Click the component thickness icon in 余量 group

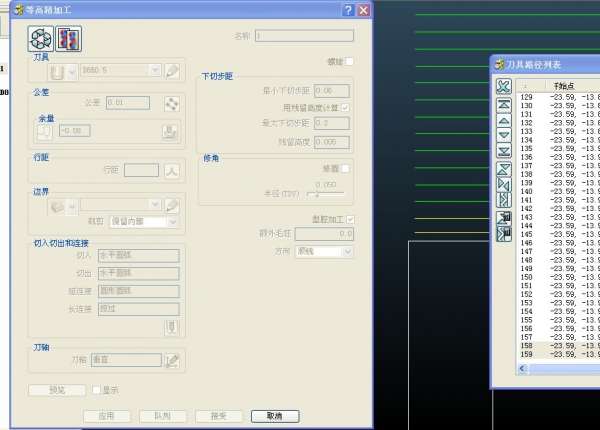tap(170, 132)
